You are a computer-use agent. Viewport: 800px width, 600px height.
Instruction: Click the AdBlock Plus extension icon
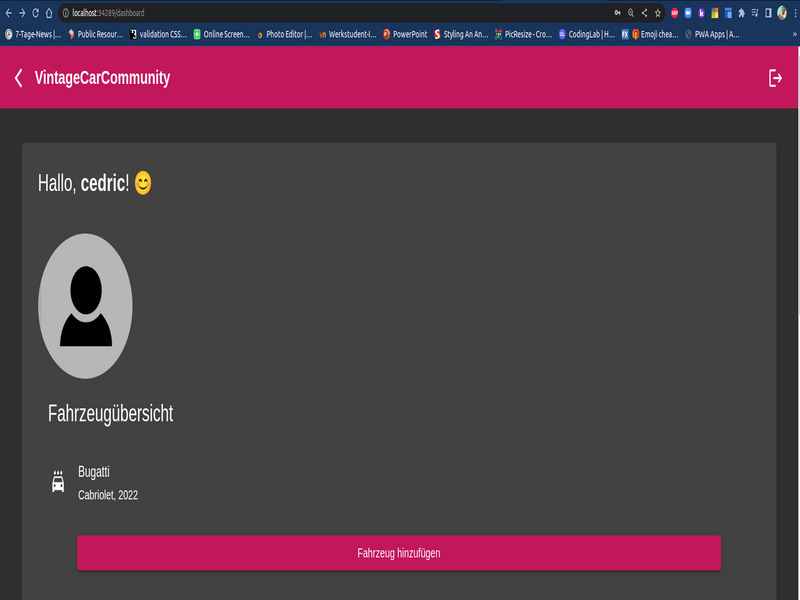point(674,13)
